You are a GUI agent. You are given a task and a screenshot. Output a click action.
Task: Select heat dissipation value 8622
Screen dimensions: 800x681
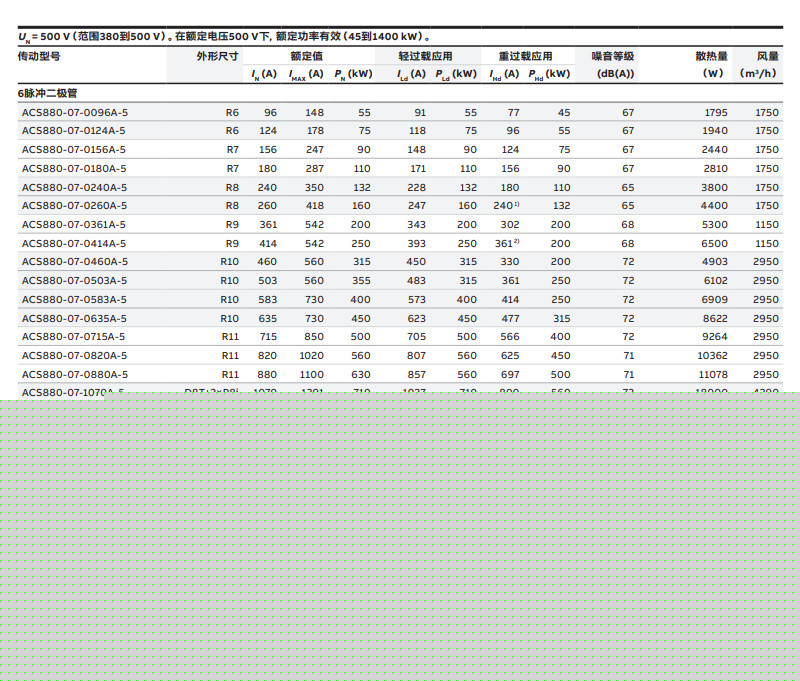point(715,318)
